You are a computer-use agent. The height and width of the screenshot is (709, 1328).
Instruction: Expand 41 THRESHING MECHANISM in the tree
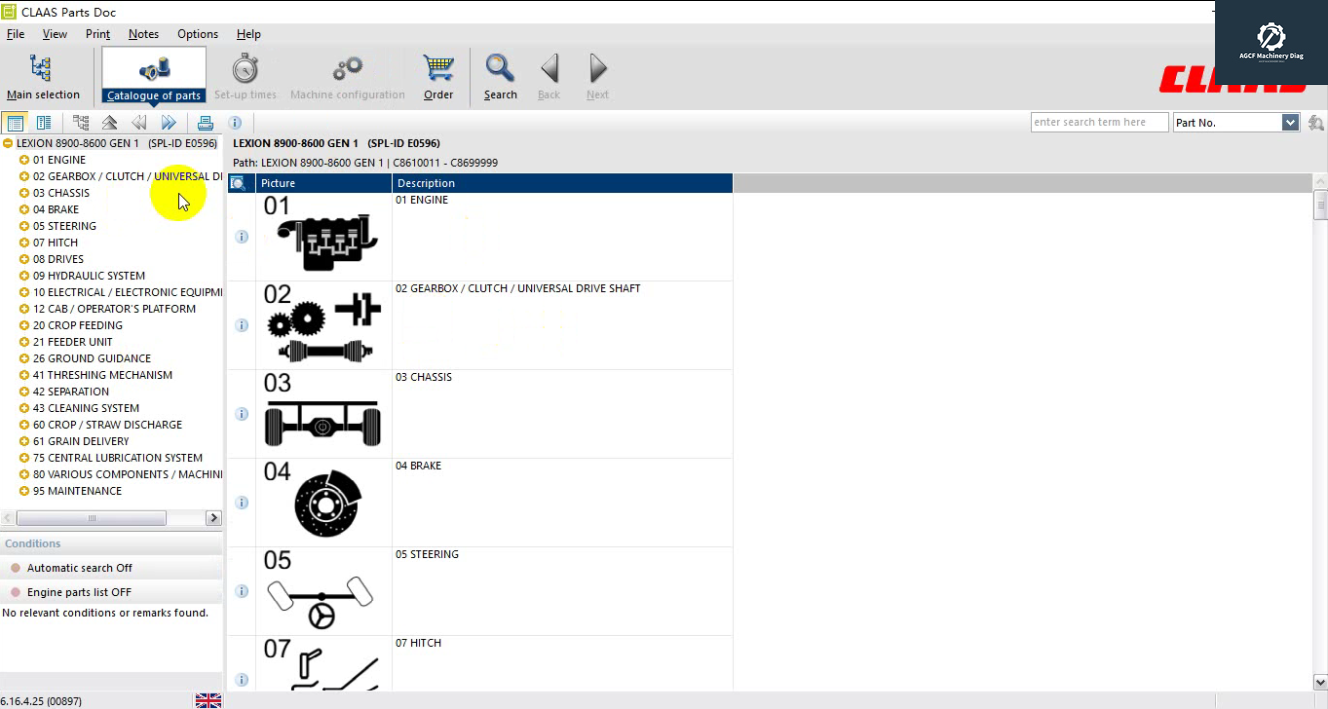tap(24, 375)
